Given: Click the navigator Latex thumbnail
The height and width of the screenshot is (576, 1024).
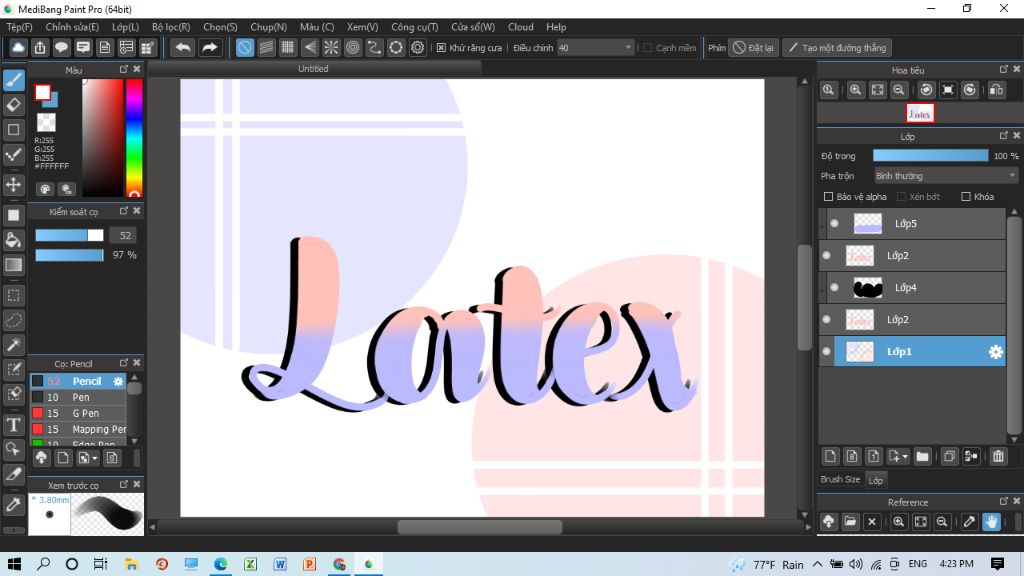Looking at the screenshot, I should click(x=920, y=114).
